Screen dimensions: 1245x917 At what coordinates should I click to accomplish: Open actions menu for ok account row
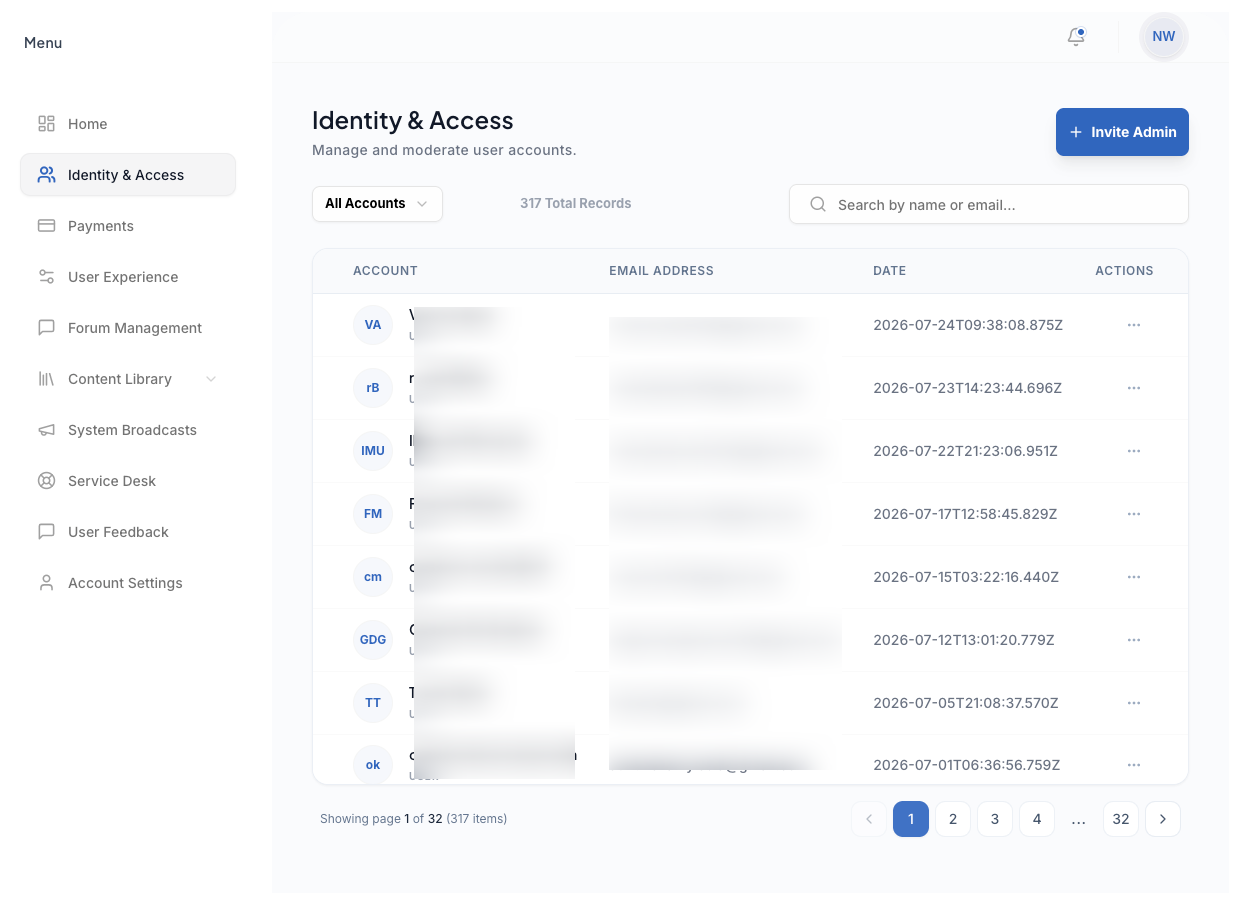coord(1134,765)
